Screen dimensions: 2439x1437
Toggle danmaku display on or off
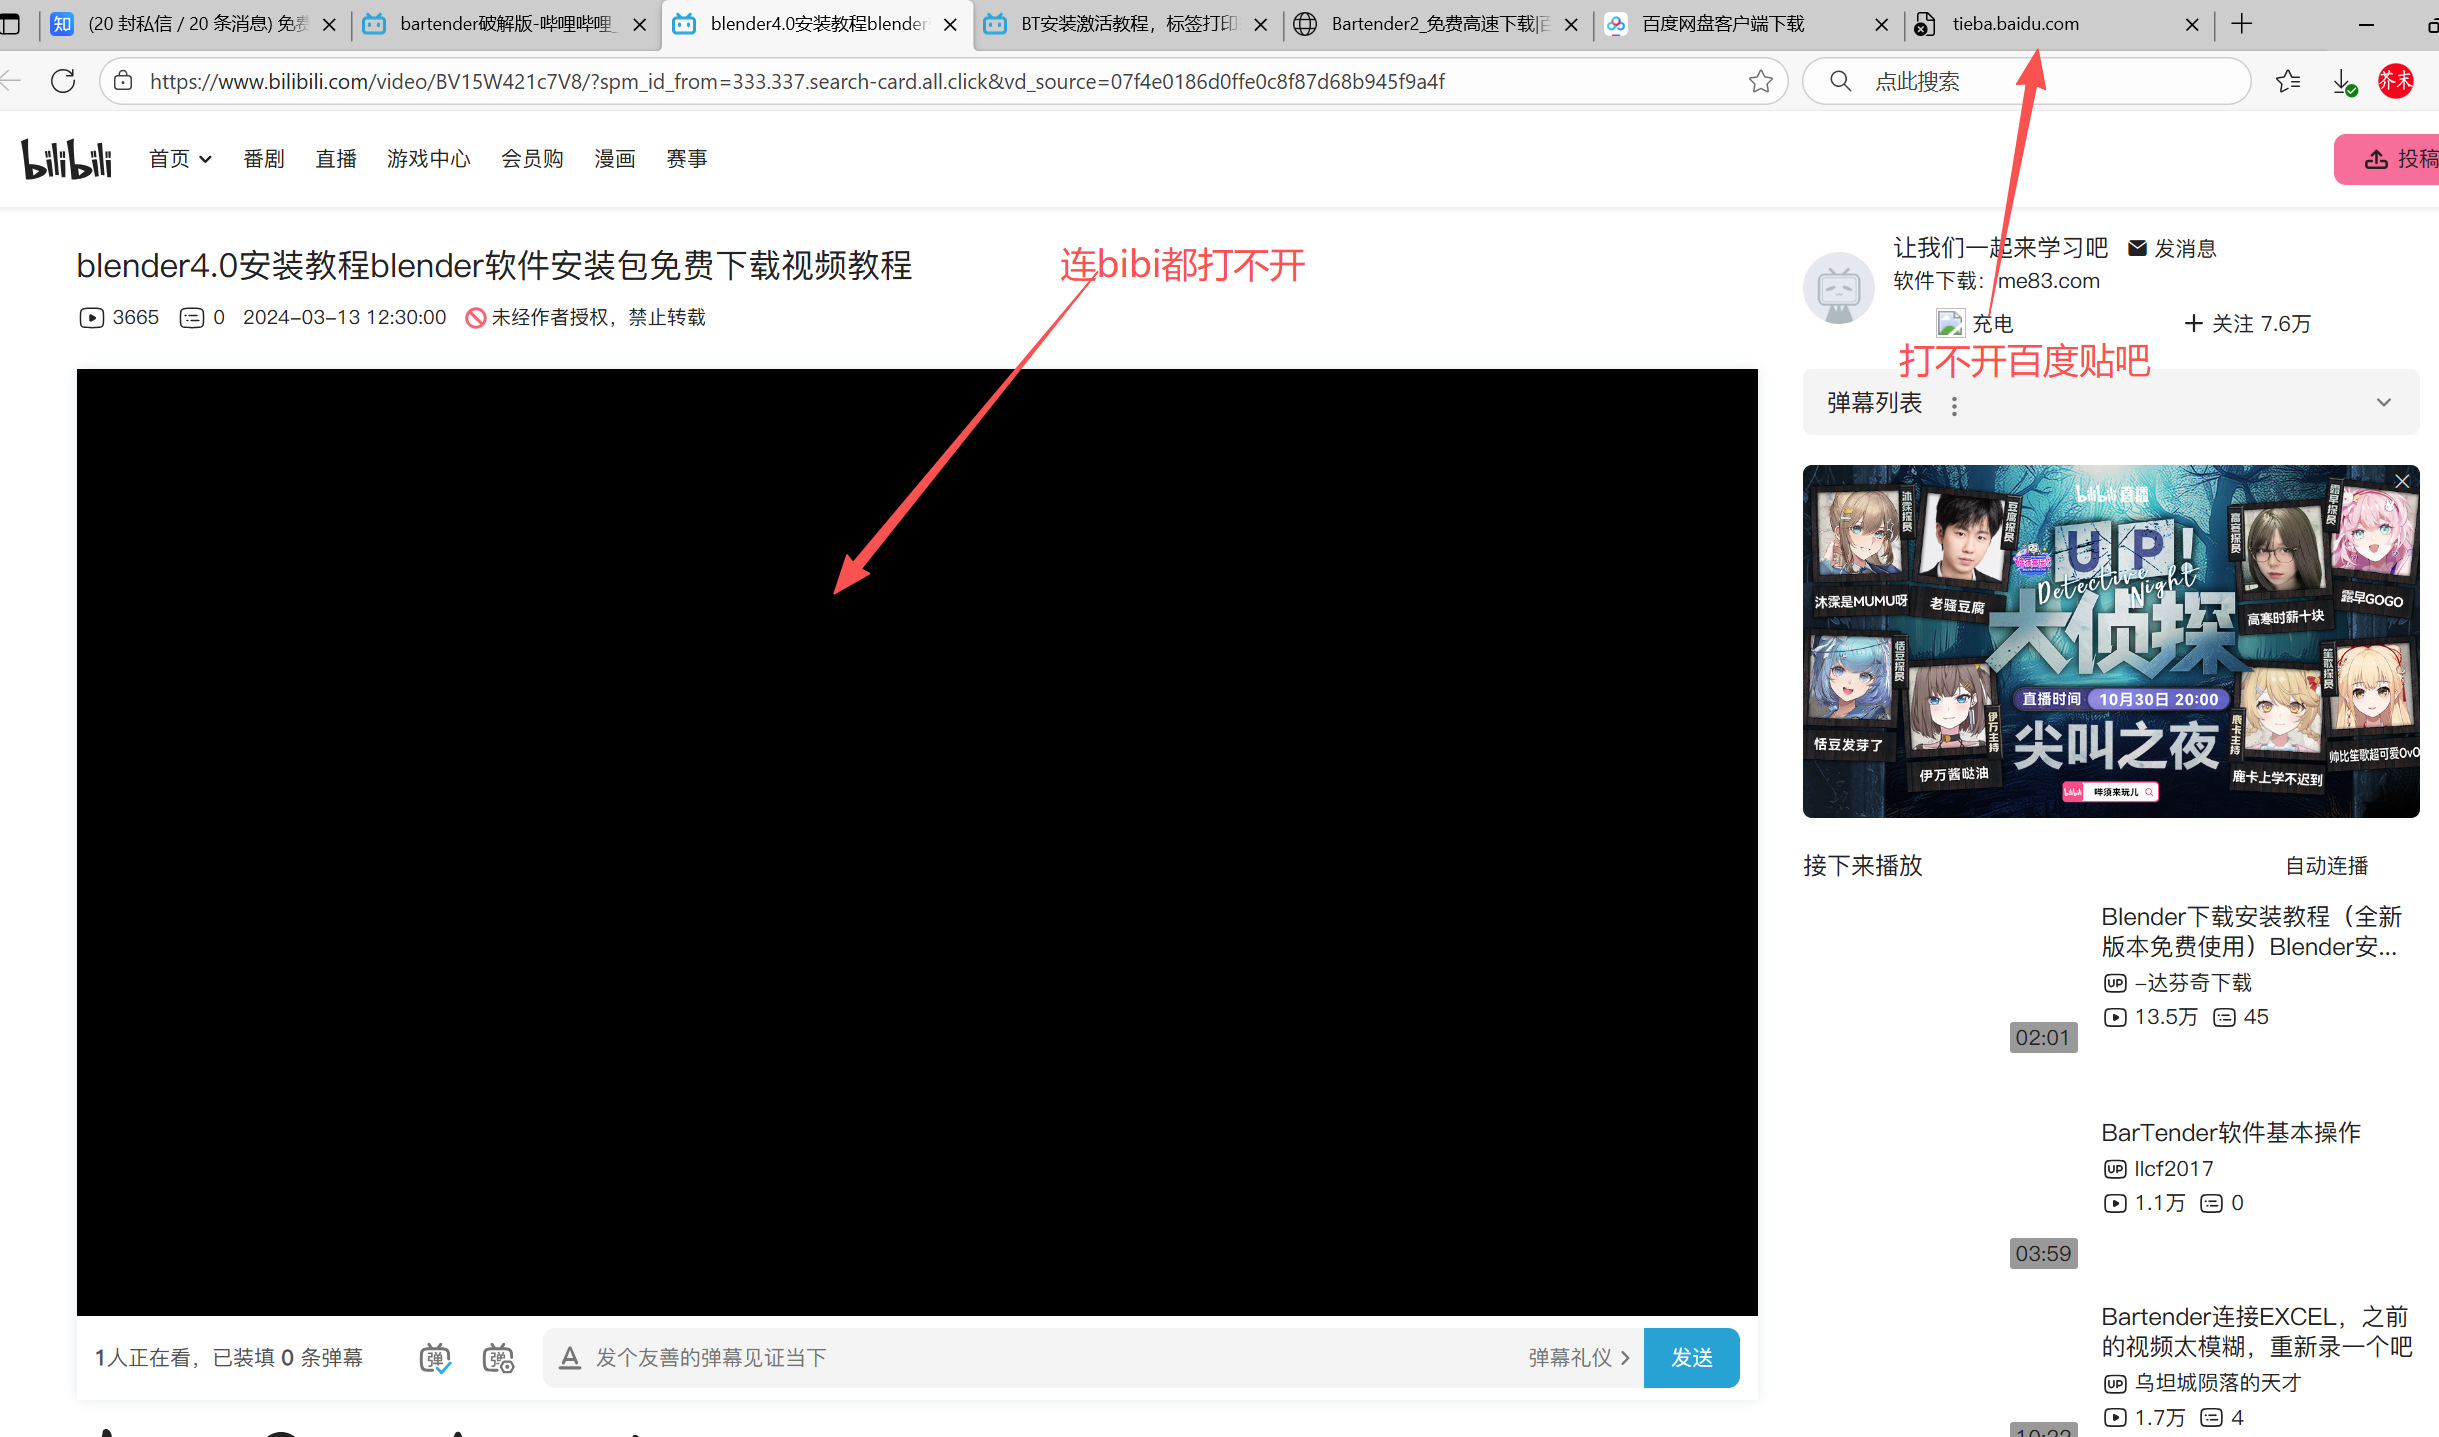pyautogui.click(x=435, y=1358)
